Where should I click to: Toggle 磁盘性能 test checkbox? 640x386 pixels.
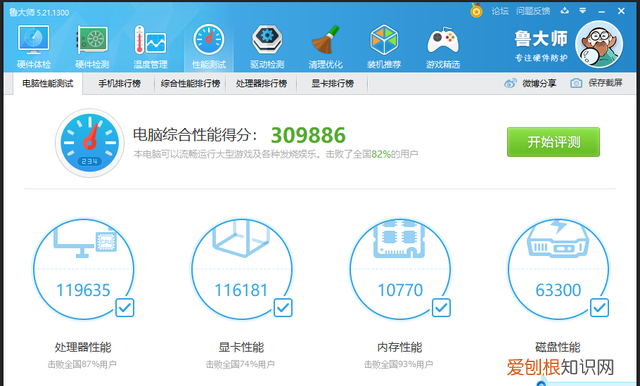click(x=599, y=308)
